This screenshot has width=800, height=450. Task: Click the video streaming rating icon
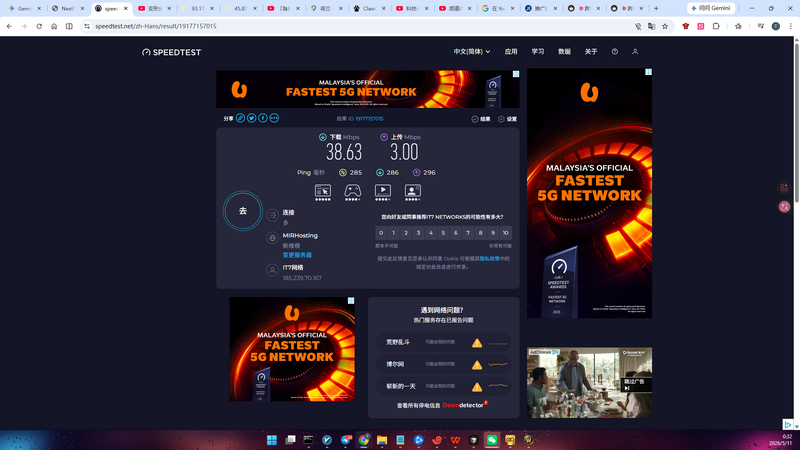click(383, 191)
